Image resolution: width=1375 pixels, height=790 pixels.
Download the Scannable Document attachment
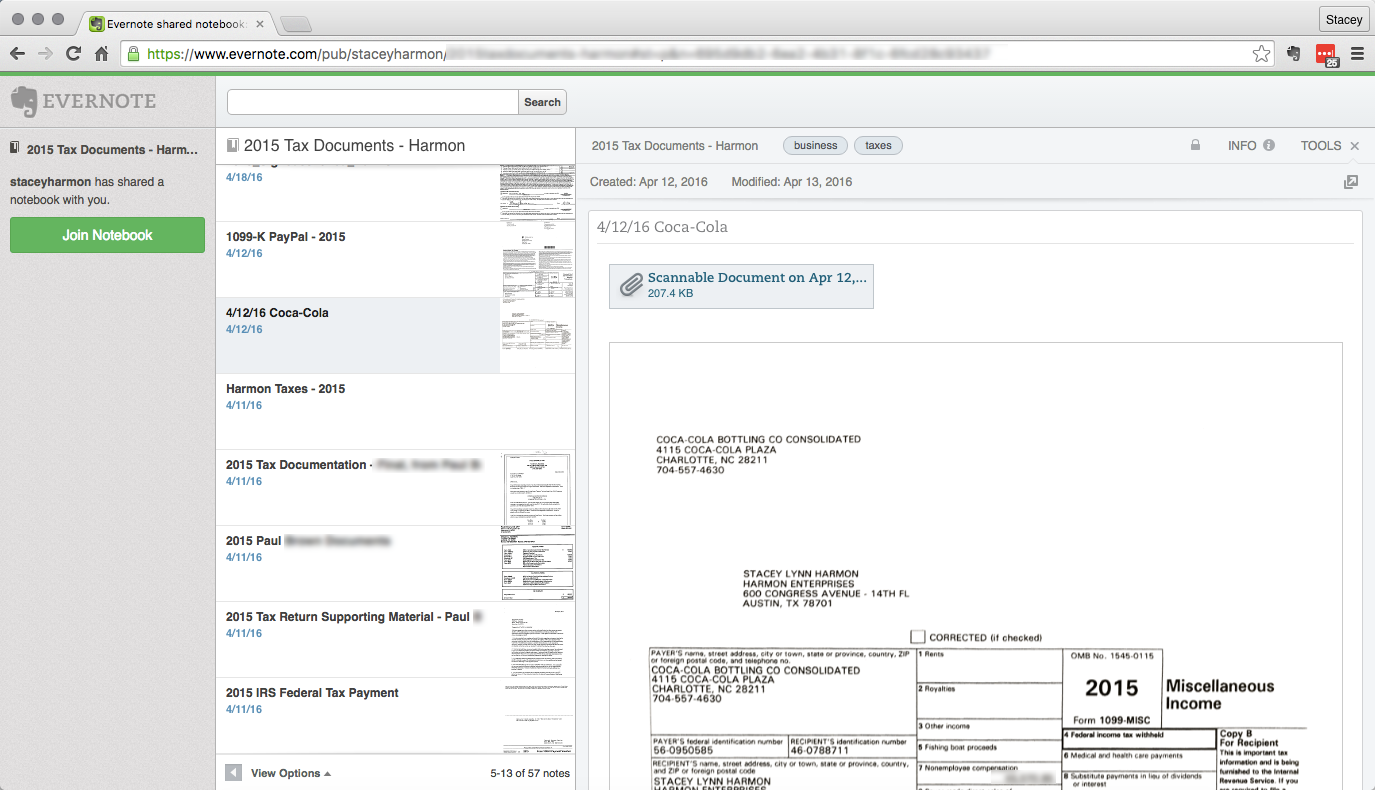pos(741,286)
